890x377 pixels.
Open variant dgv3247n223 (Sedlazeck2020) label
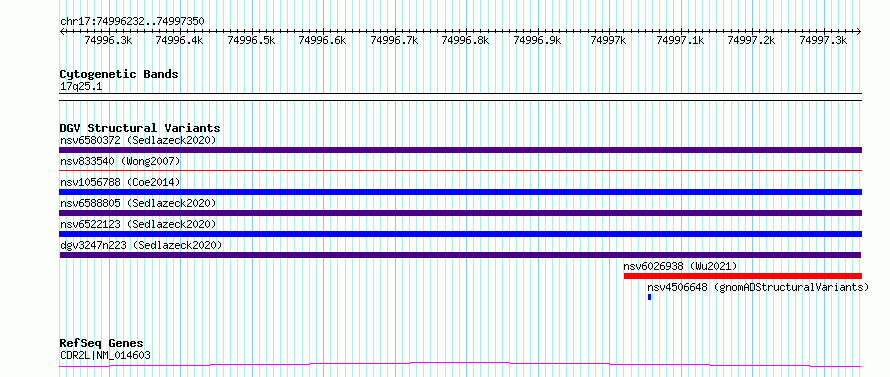click(141, 245)
